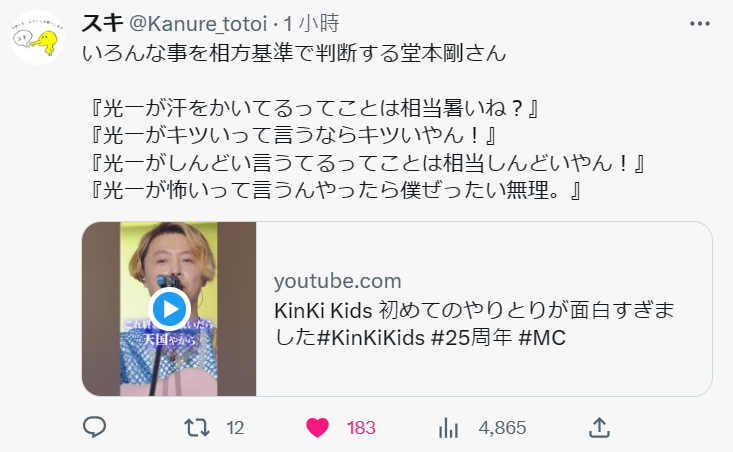733x452 pixels.
Task: Open the share upload arrow icon
Action: pos(599,427)
